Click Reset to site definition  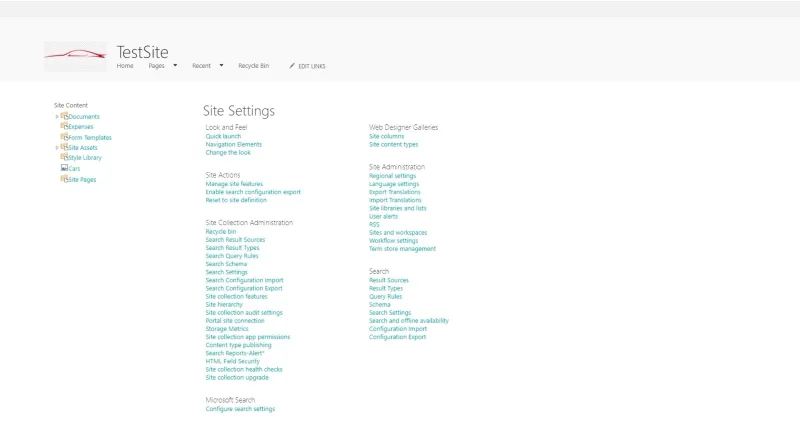[236, 200]
